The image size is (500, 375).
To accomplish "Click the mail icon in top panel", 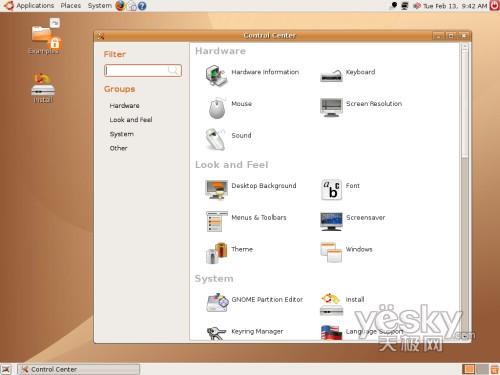I will pyautogui.click(x=132, y=6).
